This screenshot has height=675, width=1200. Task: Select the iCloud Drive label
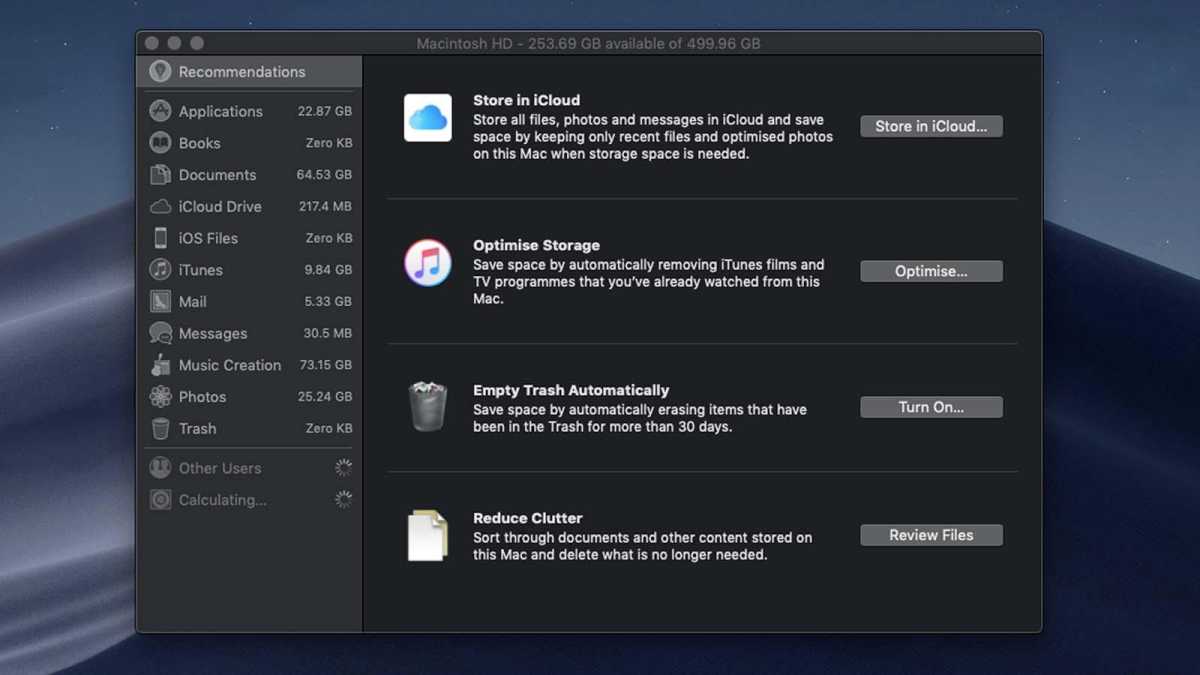(x=220, y=207)
